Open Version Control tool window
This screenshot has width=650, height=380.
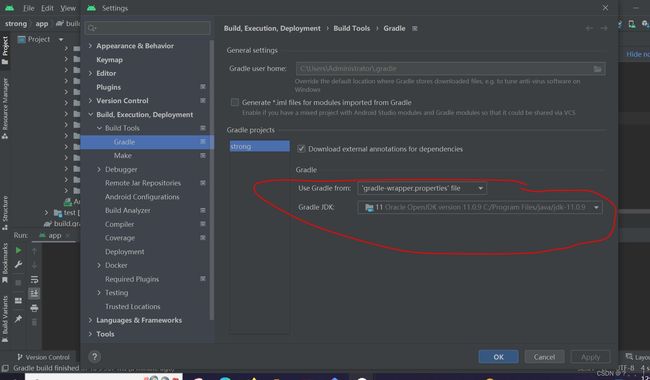point(44,357)
